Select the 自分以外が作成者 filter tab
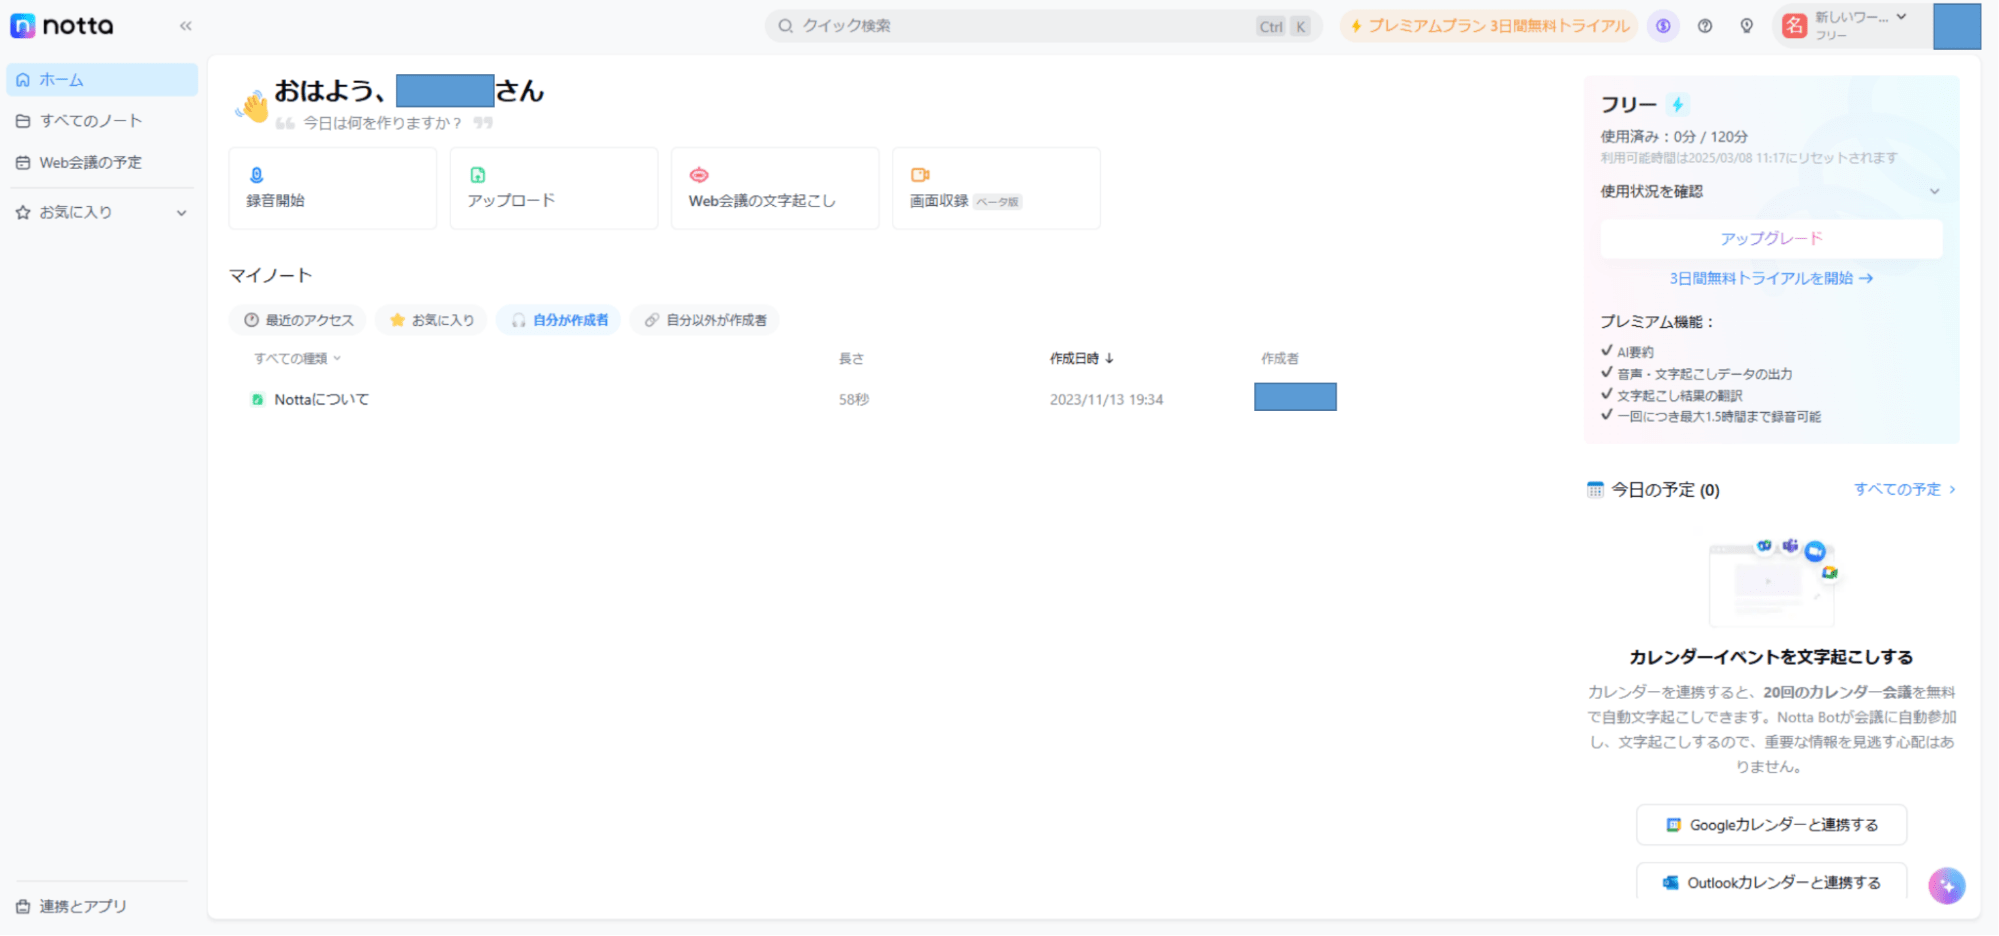Screen dimensions: 1999x936 pyautogui.click(x=705, y=320)
